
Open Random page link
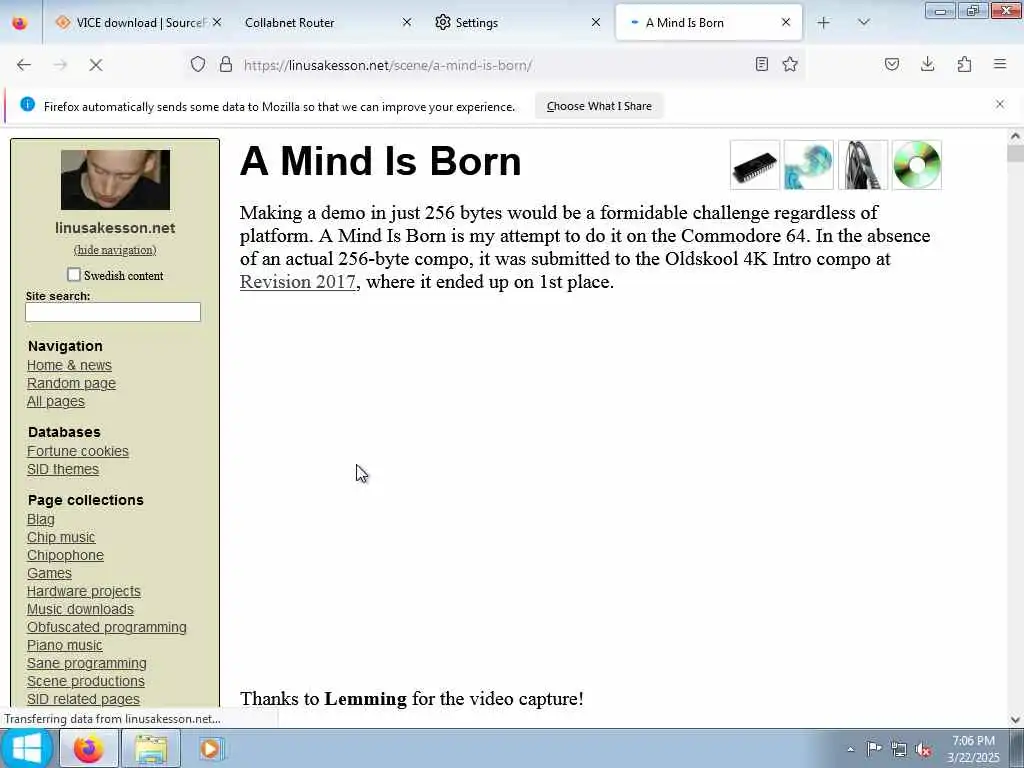click(71, 383)
